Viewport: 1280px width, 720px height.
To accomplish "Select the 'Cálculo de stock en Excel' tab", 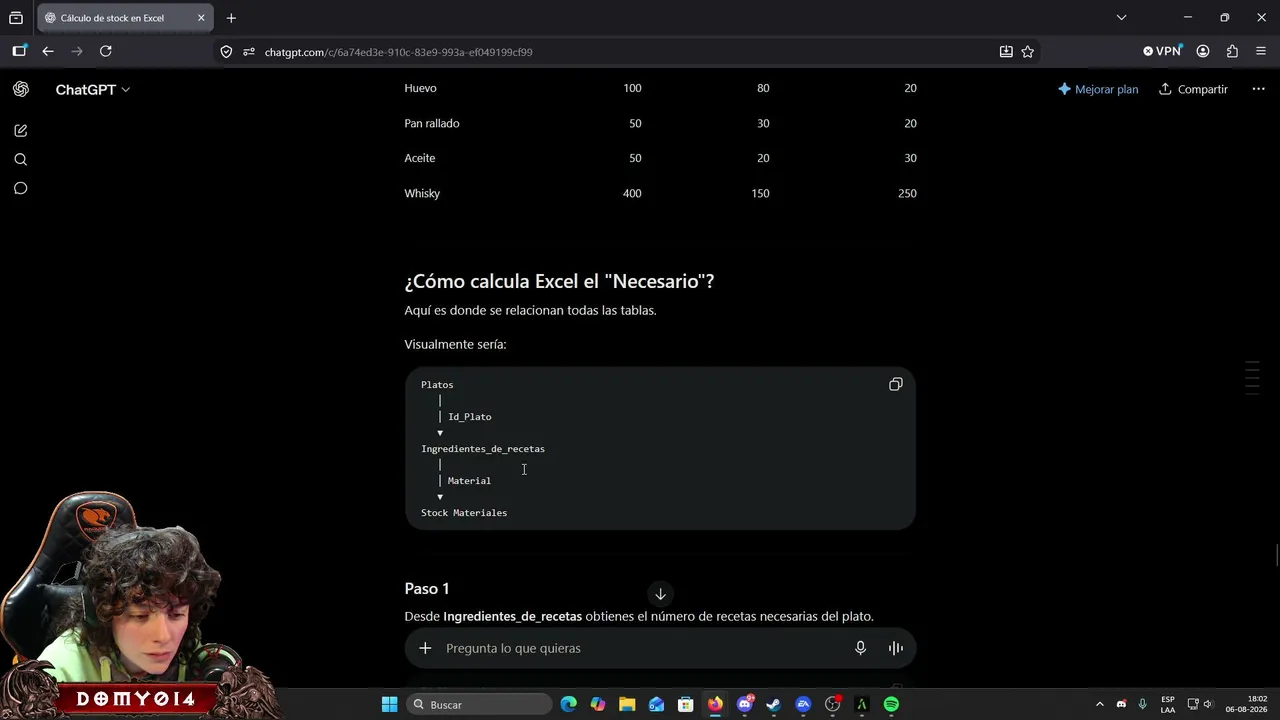I will point(124,18).
